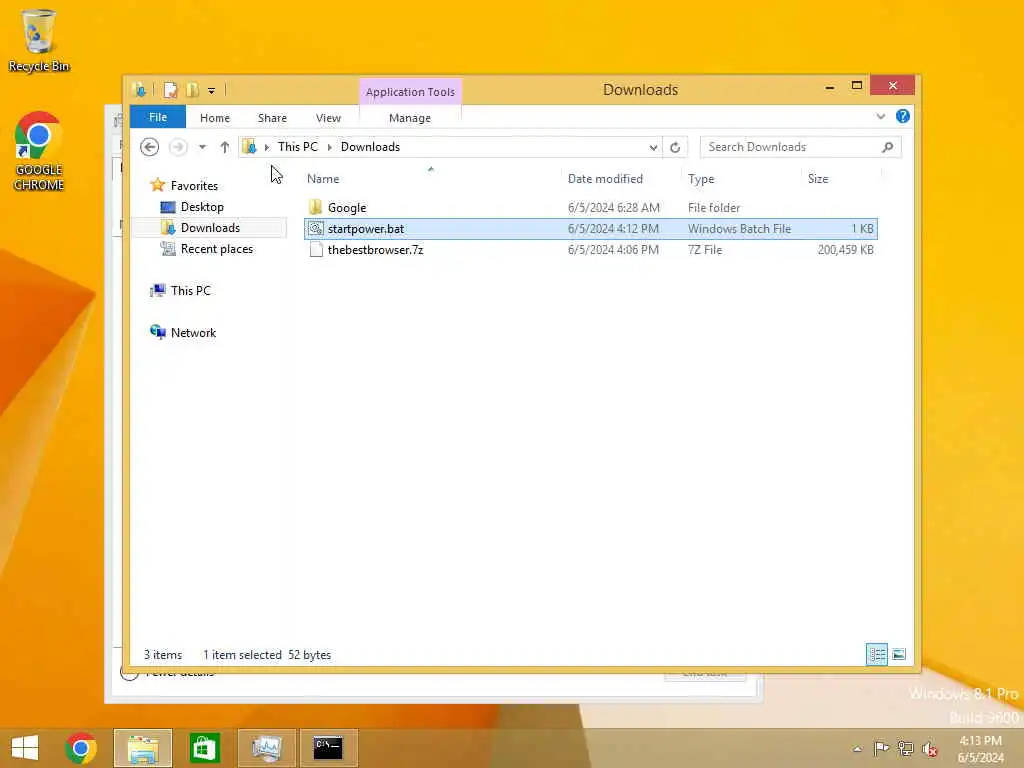Open Command Prompt taskbar icon
Screen dimensions: 1024x768
[x=328, y=748]
